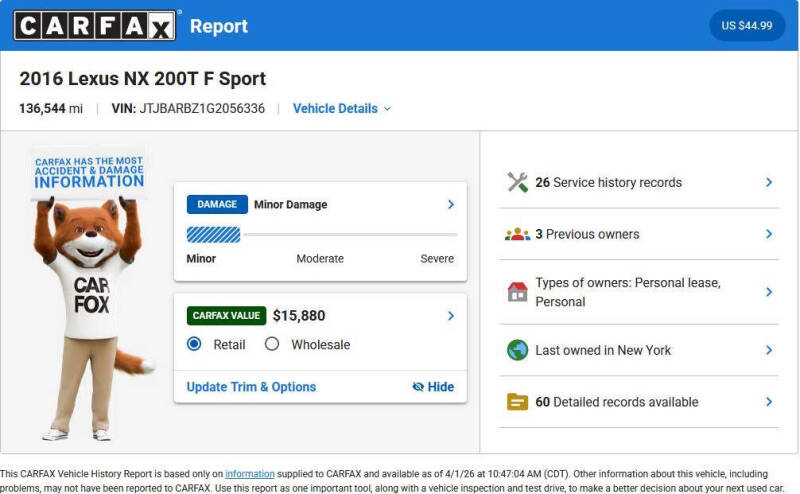Open Detailed records available chevron
The image size is (800, 494).
pos(769,402)
